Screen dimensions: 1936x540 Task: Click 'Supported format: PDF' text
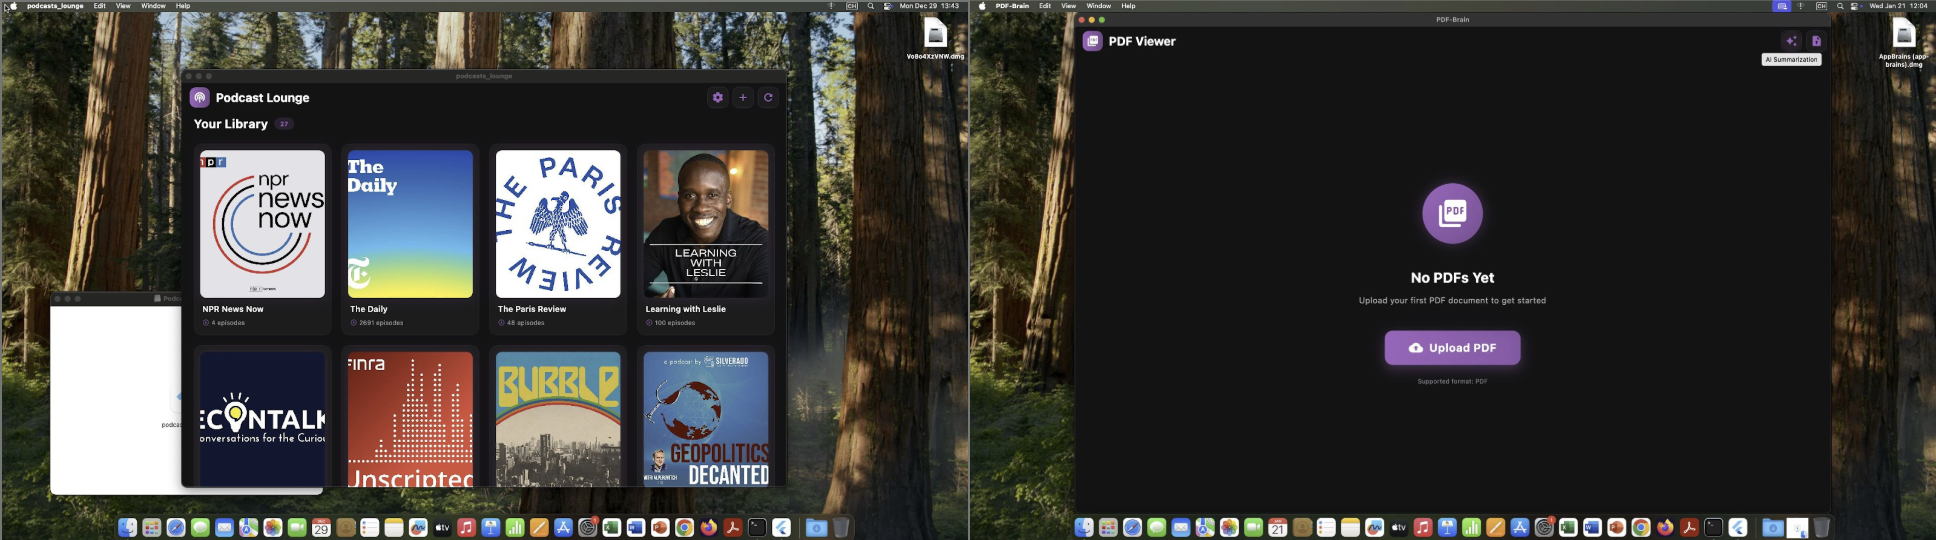[x=1452, y=381]
